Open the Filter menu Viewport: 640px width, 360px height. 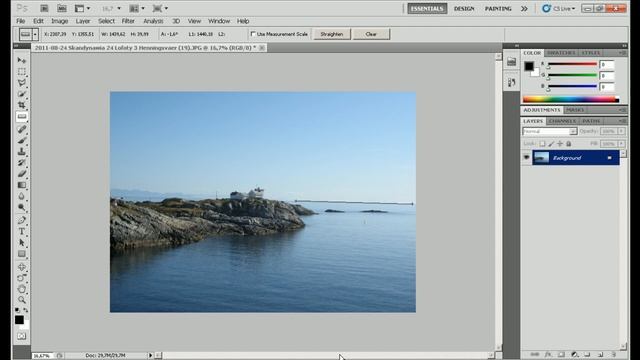(x=128, y=21)
